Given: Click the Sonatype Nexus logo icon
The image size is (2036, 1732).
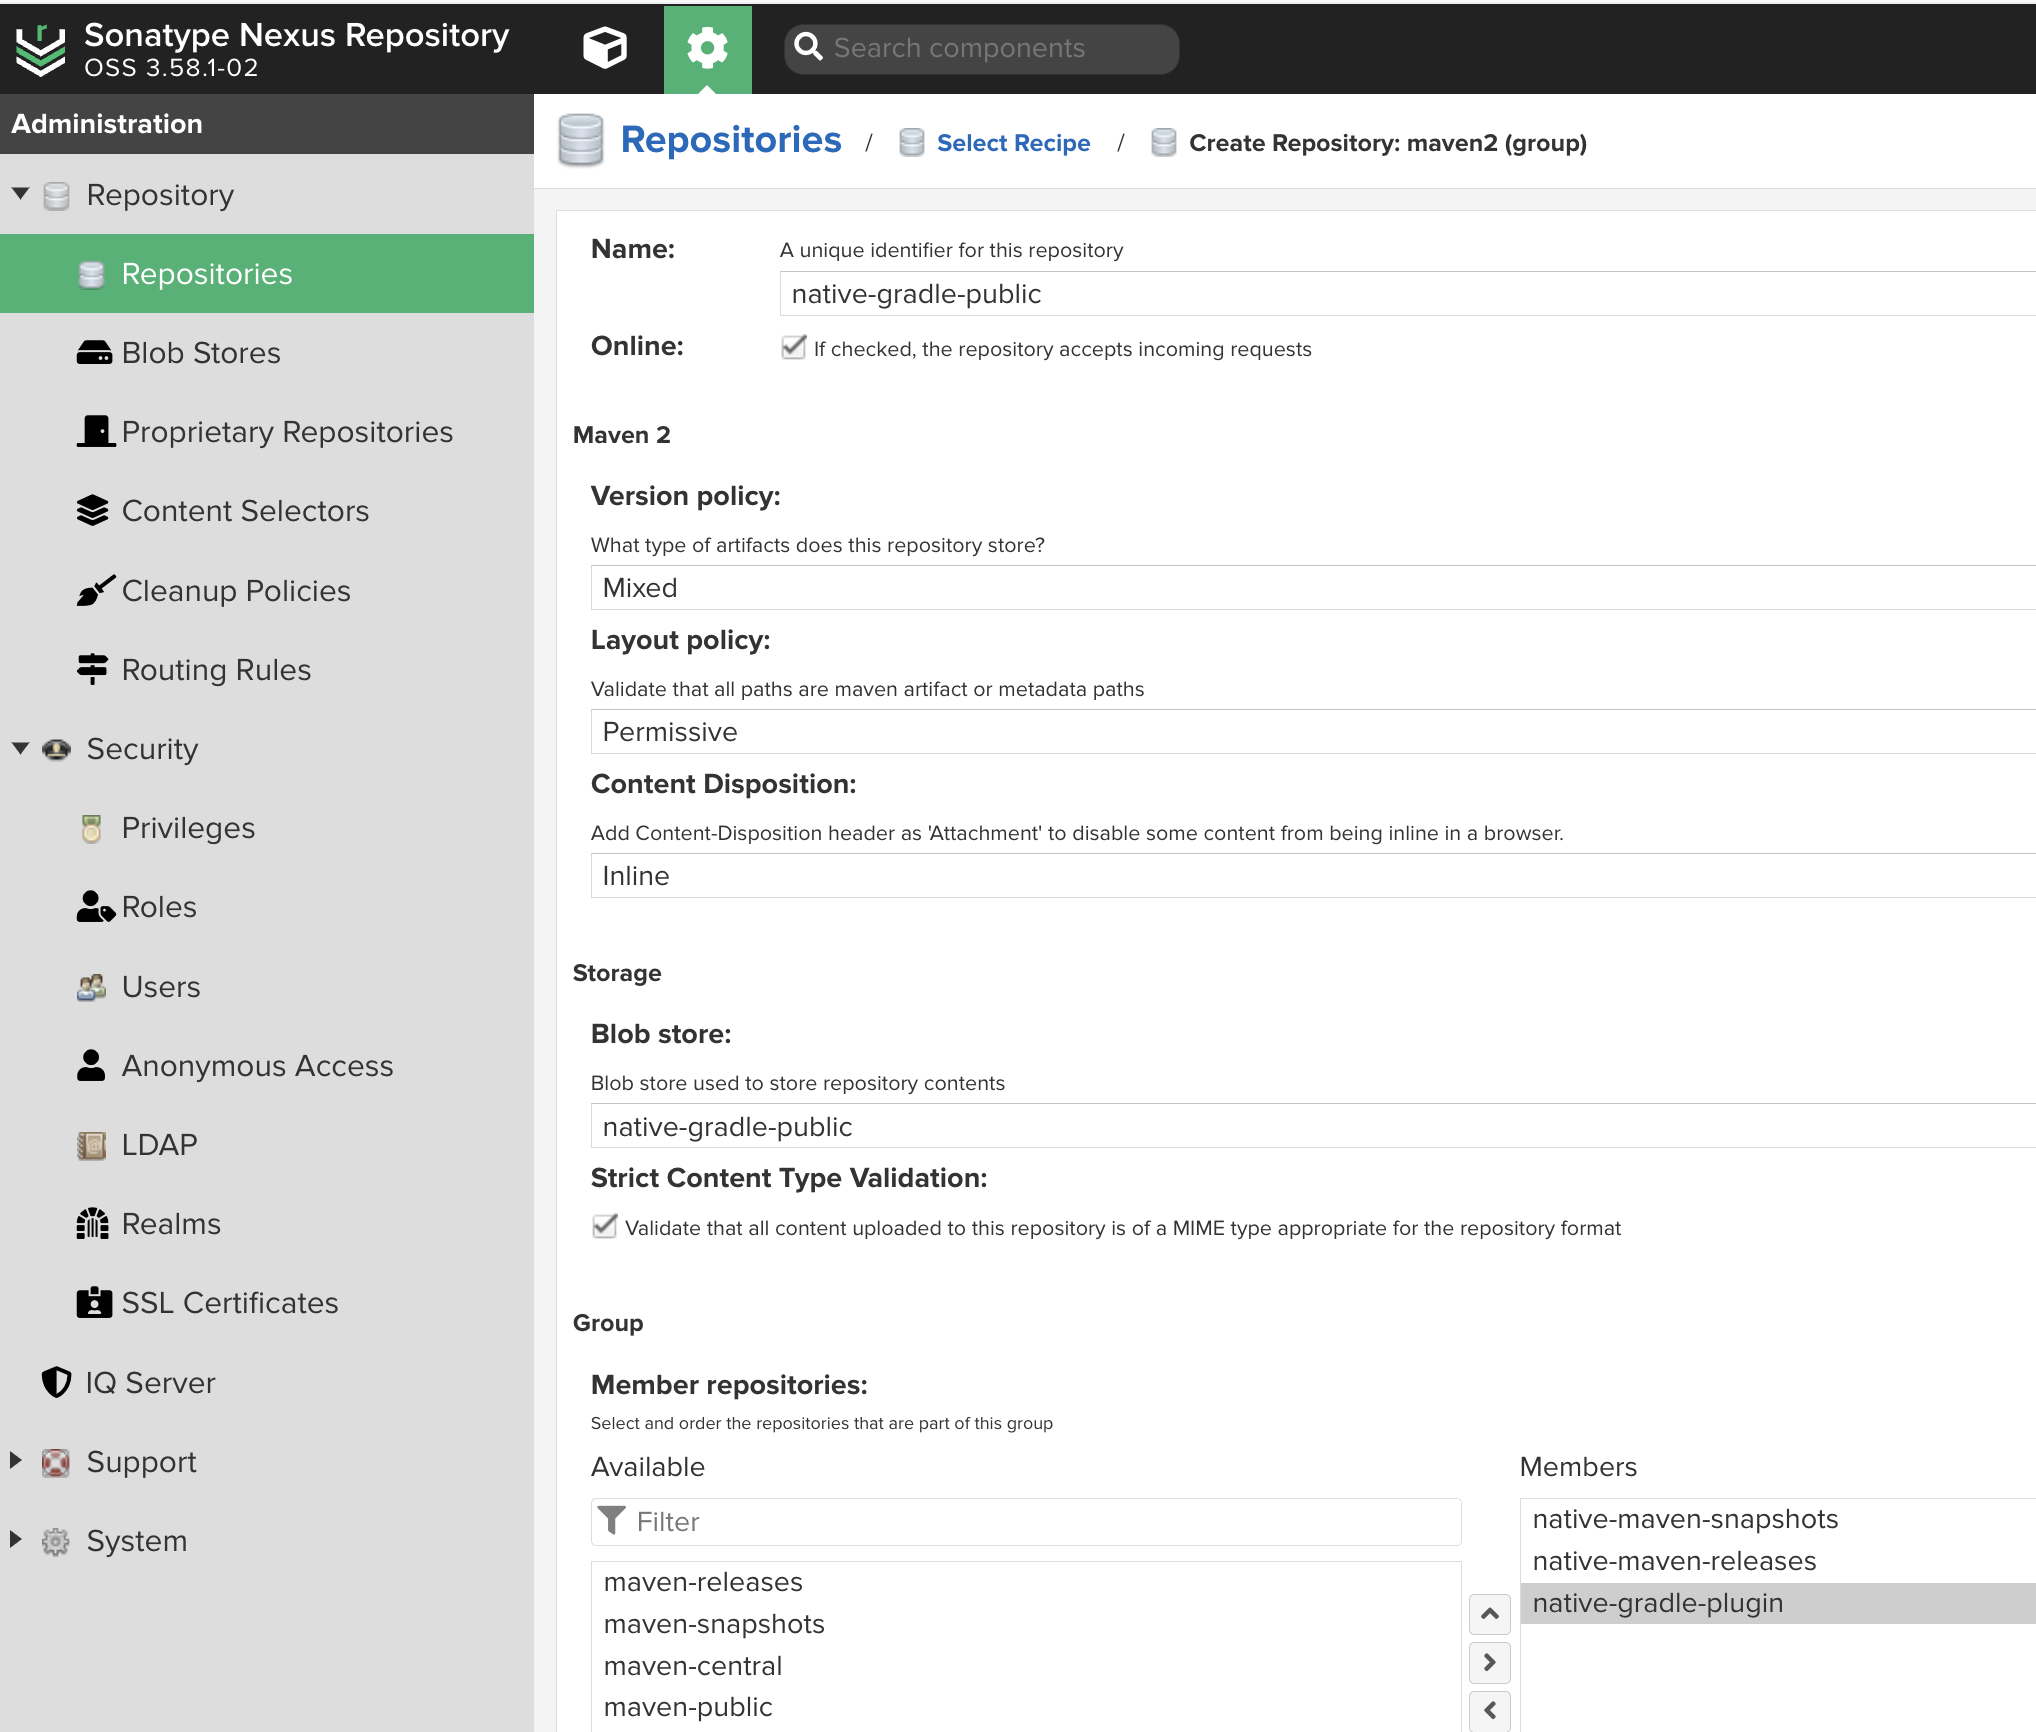Looking at the screenshot, I should coord(40,49).
